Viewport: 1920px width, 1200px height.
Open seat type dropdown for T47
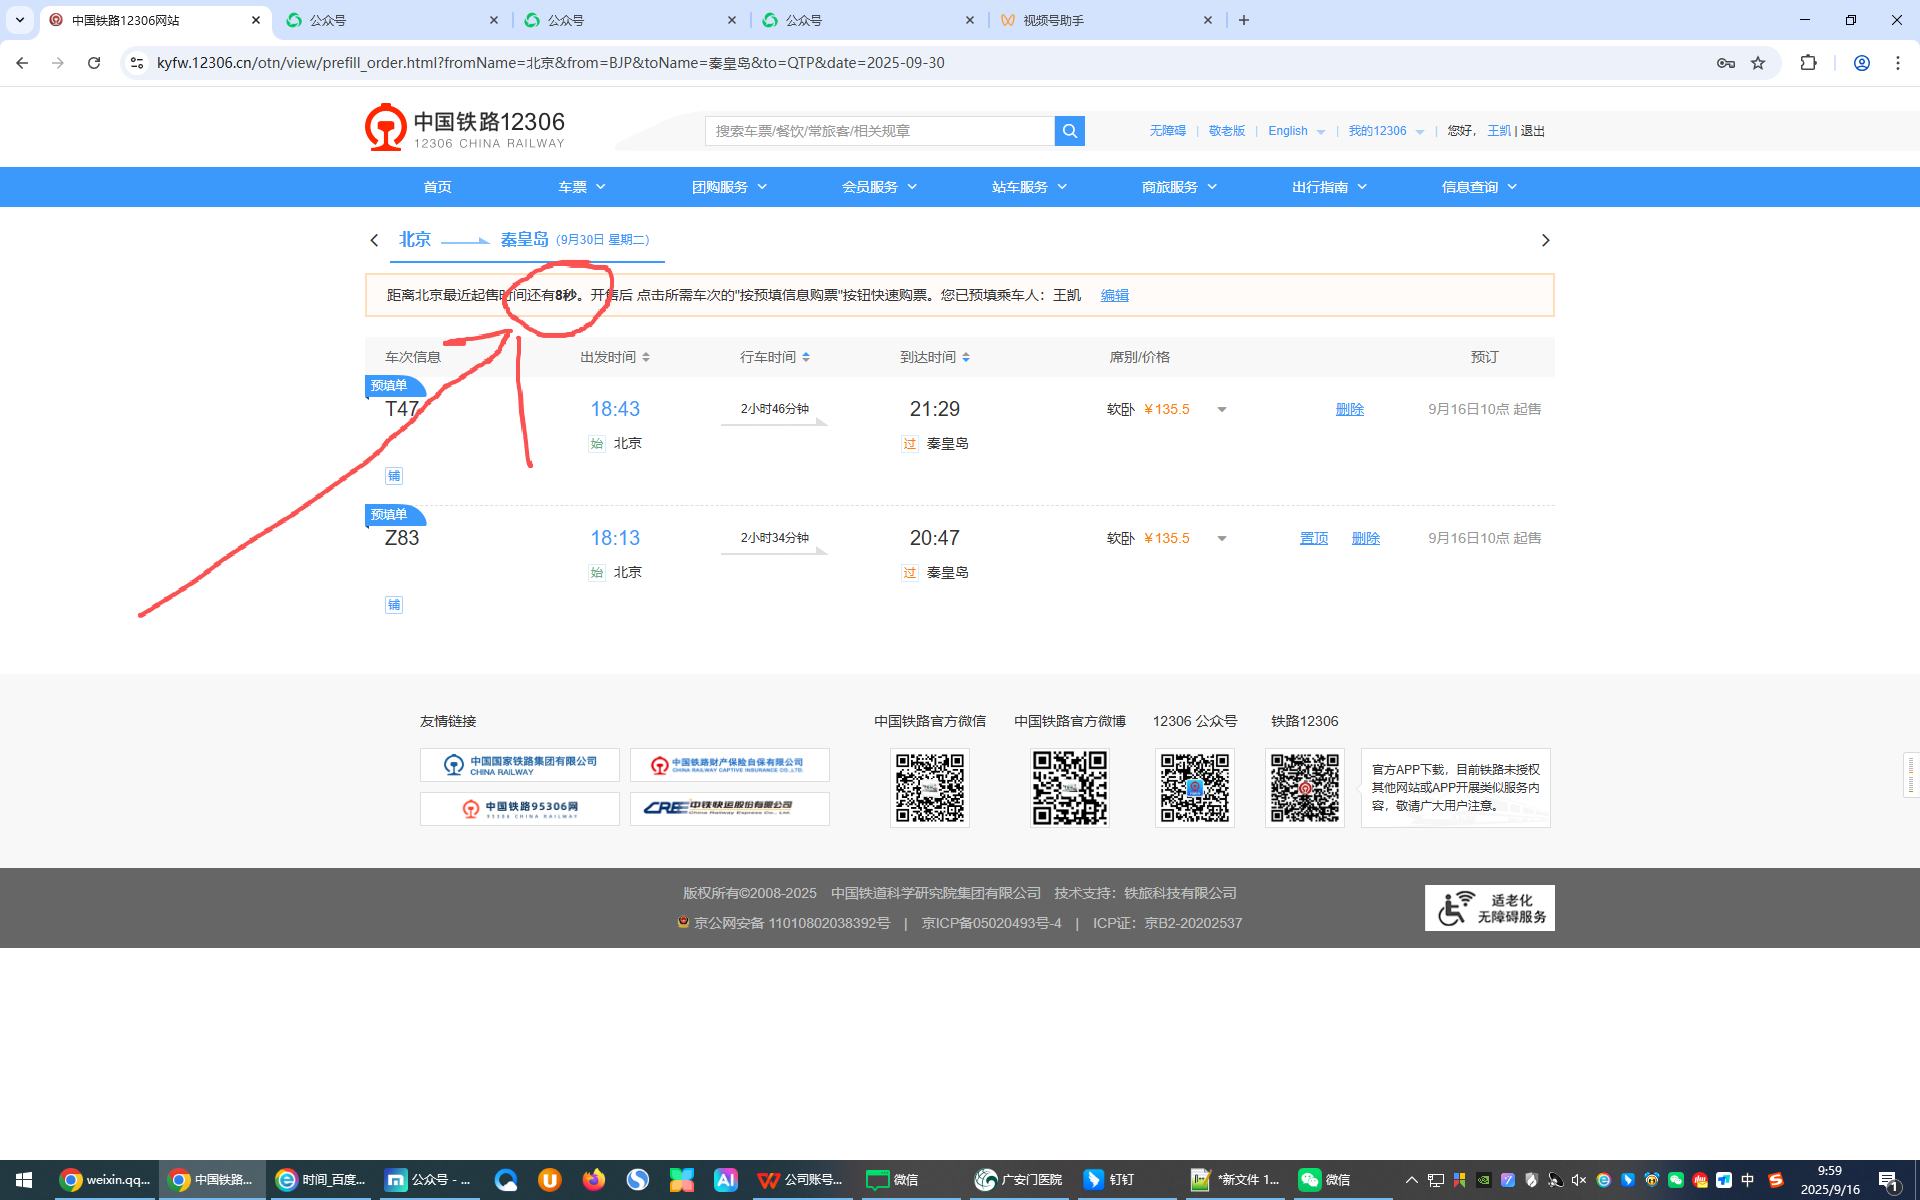click(1221, 410)
